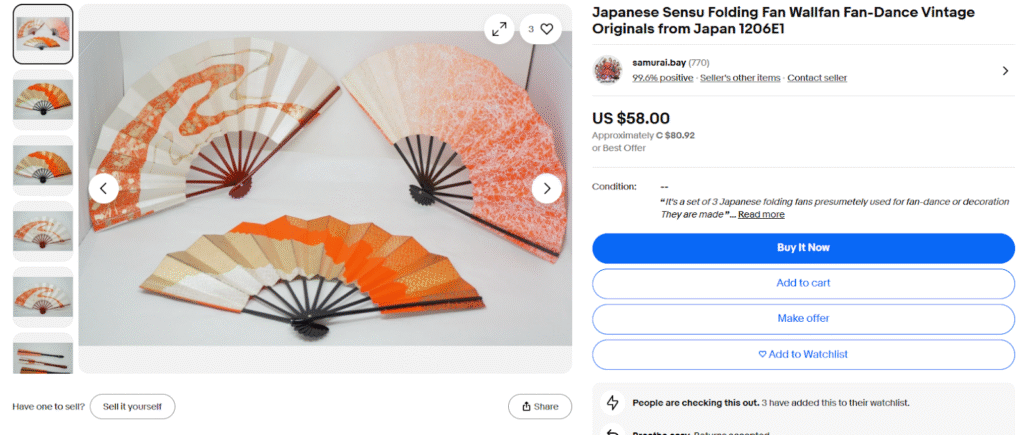Add the fan set to cart
Image resolution: width=1024 pixels, height=435 pixels.
803,283
